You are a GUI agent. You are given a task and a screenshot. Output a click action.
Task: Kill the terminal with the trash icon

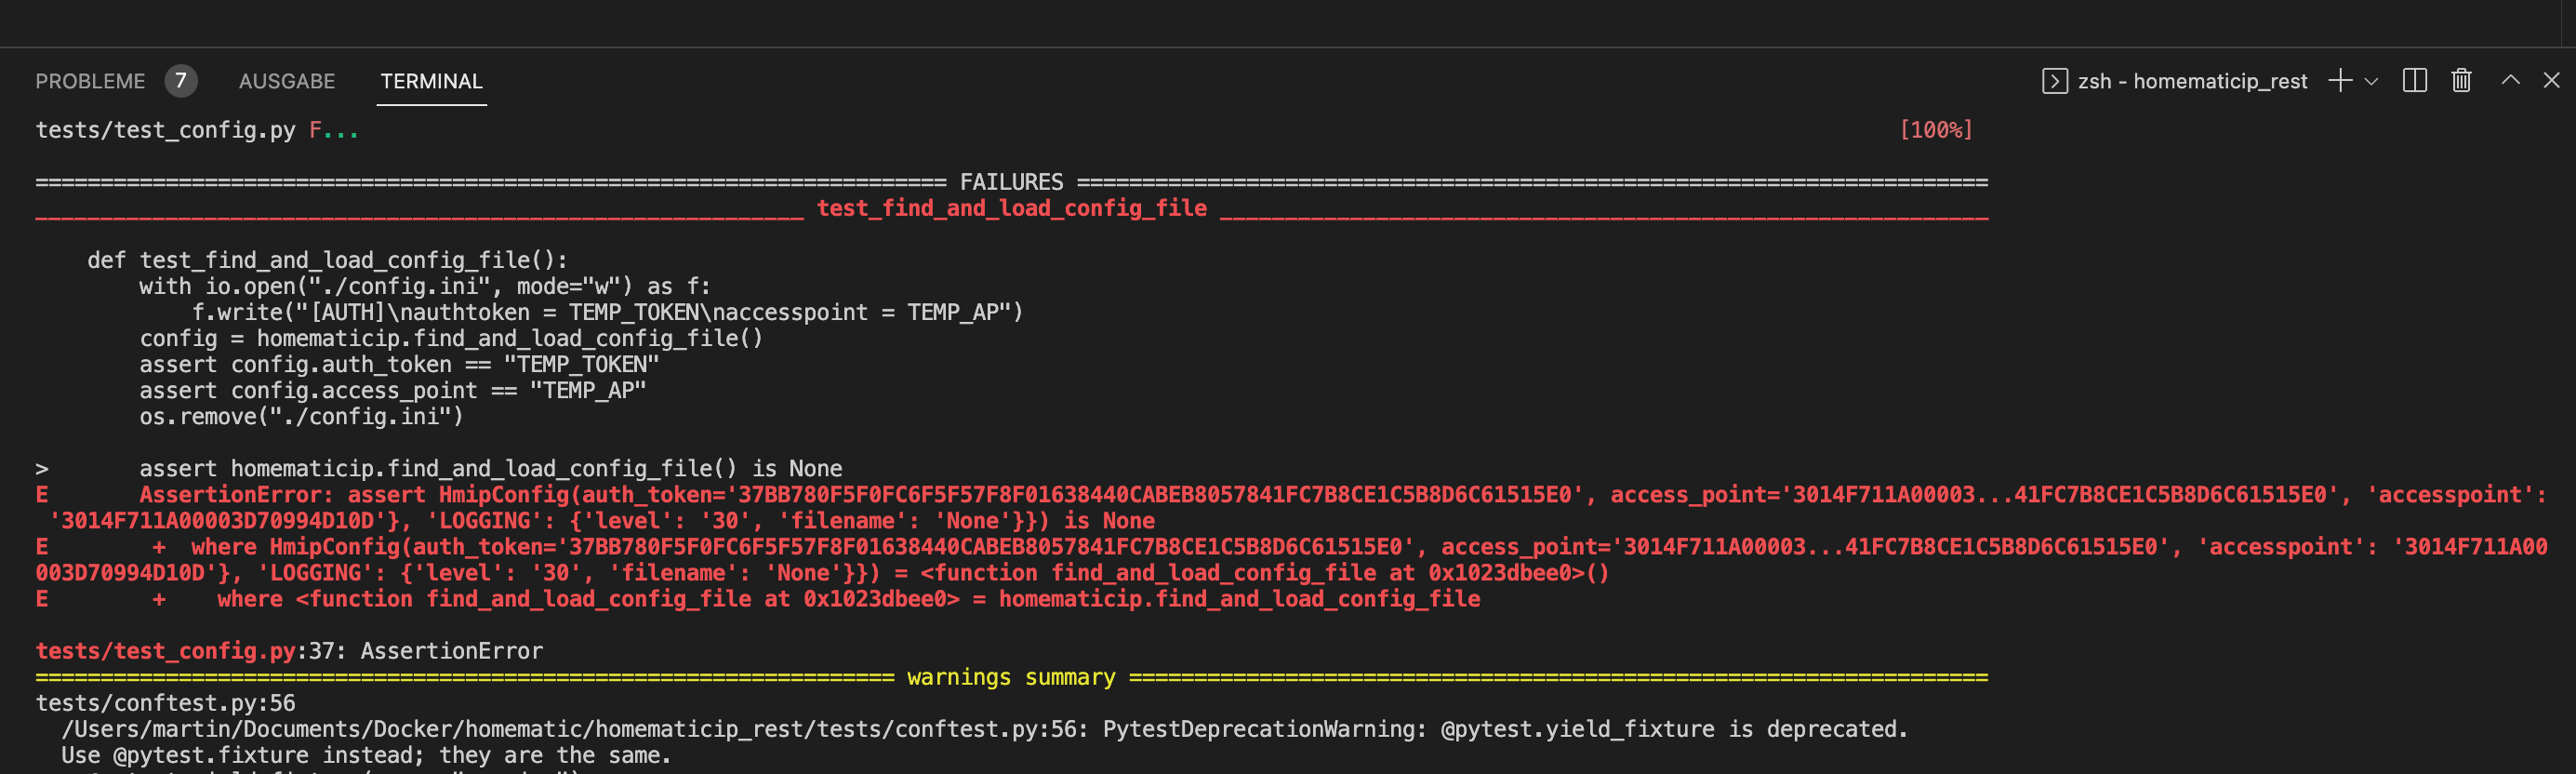click(x=2460, y=81)
